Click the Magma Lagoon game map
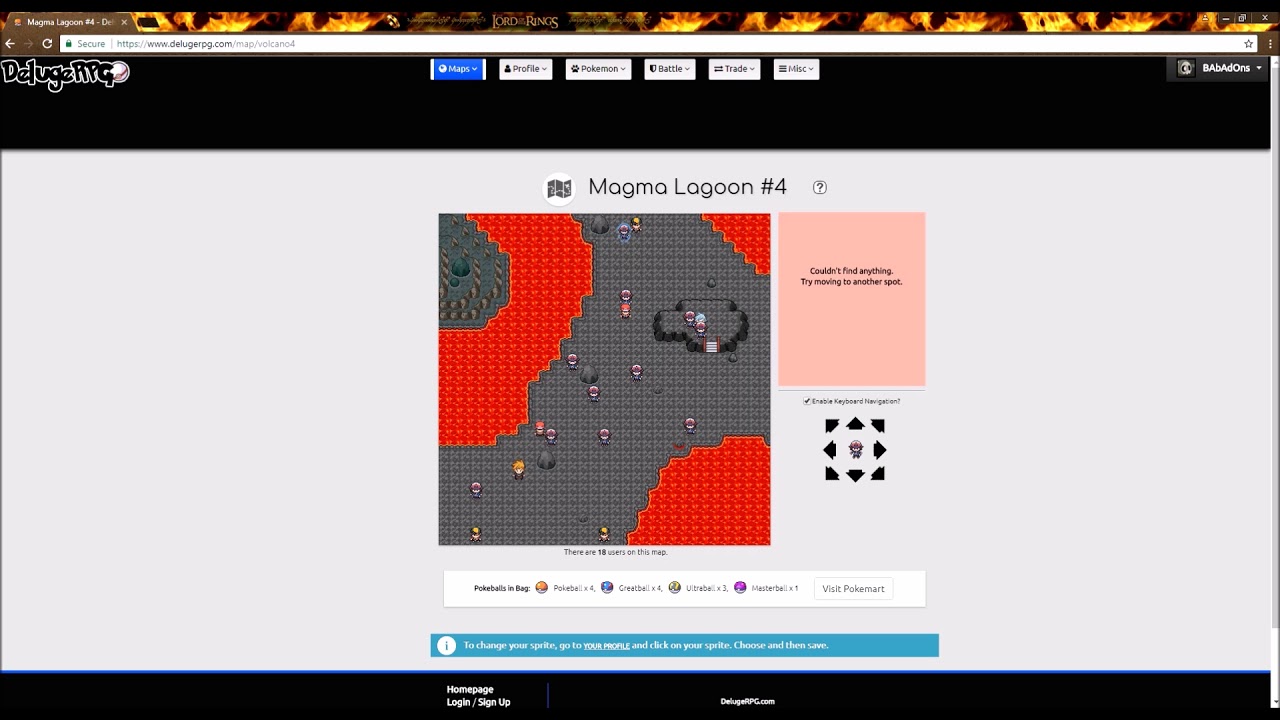The width and height of the screenshot is (1280, 720). coord(604,379)
